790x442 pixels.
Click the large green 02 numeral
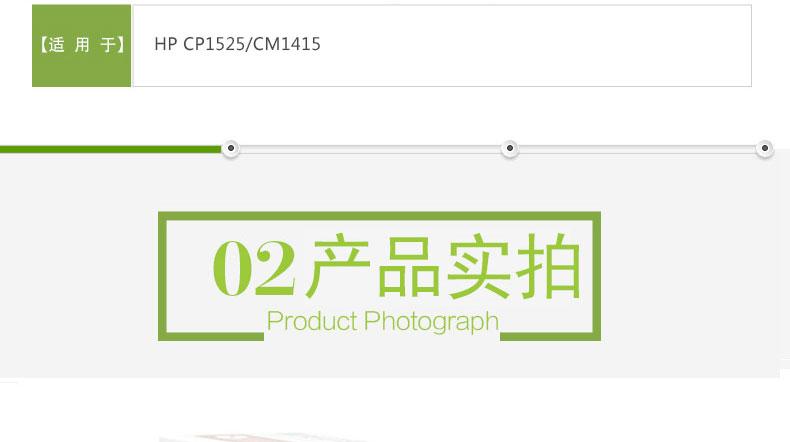(254, 268)
